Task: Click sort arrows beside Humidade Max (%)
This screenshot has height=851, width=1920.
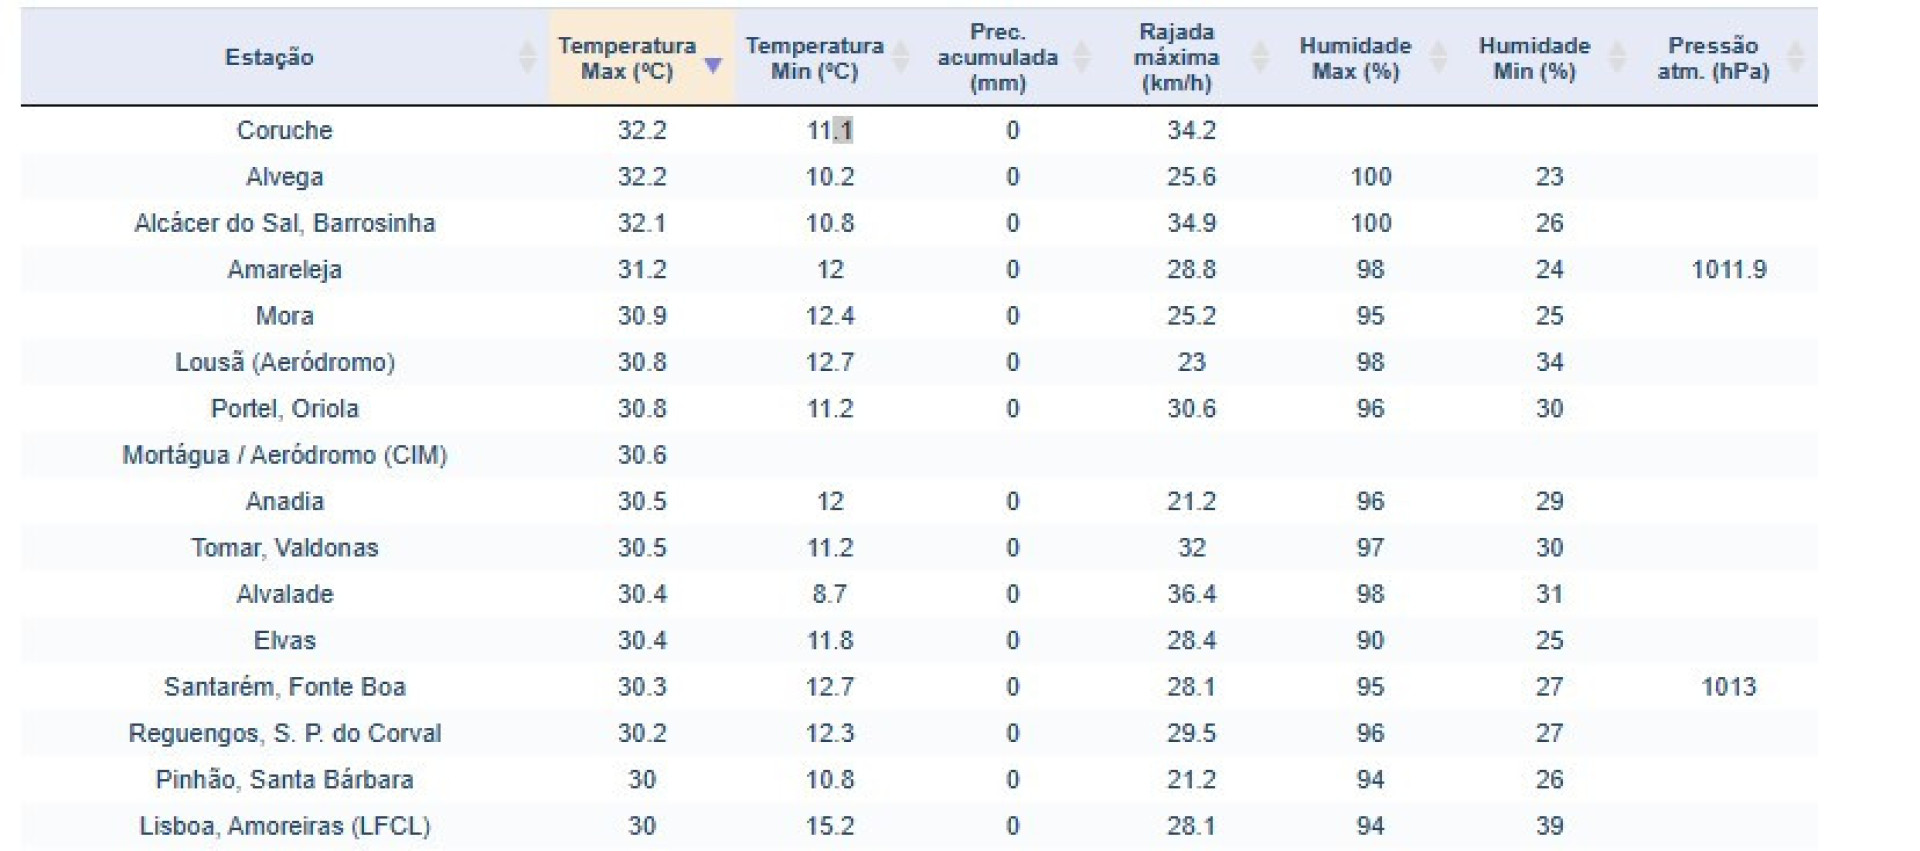Action: 1438,57
